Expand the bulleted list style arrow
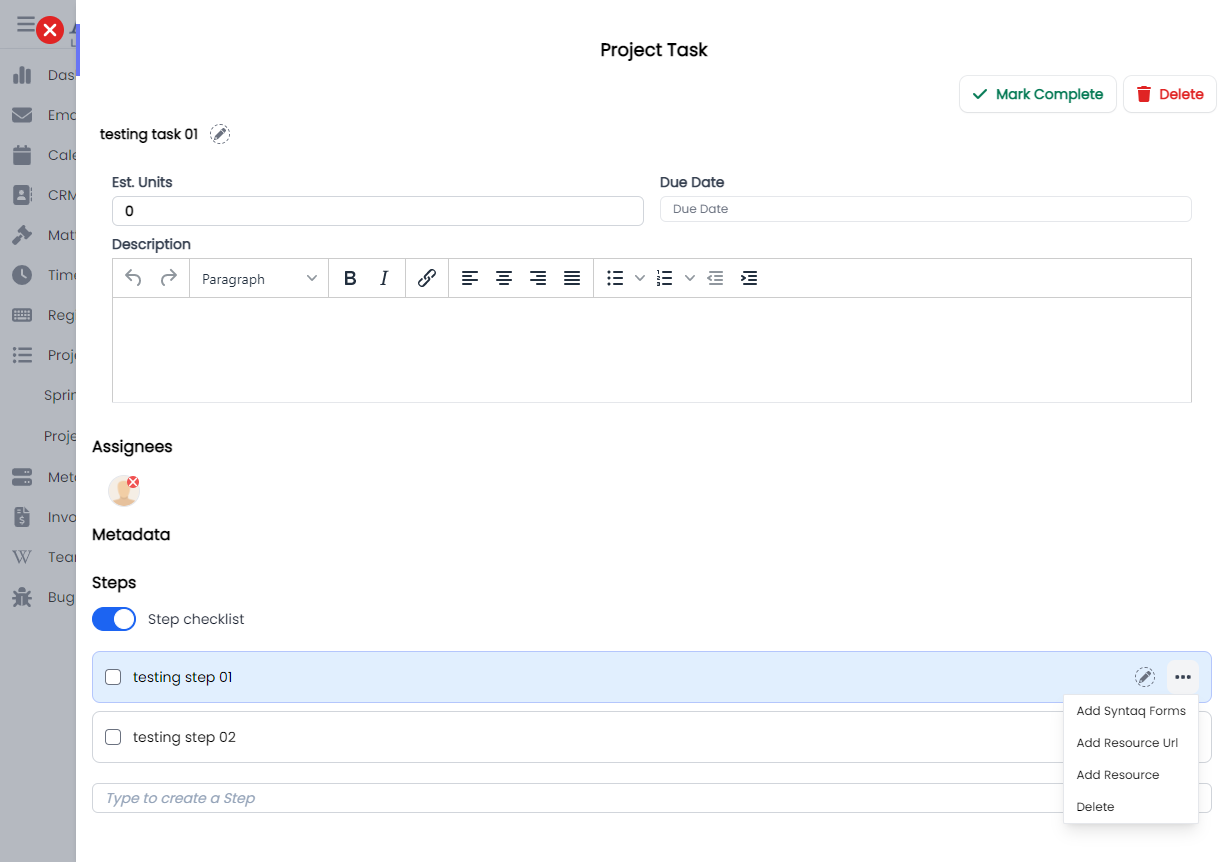Viewport: 1228px width, 862px height. (x=640, y=279)
